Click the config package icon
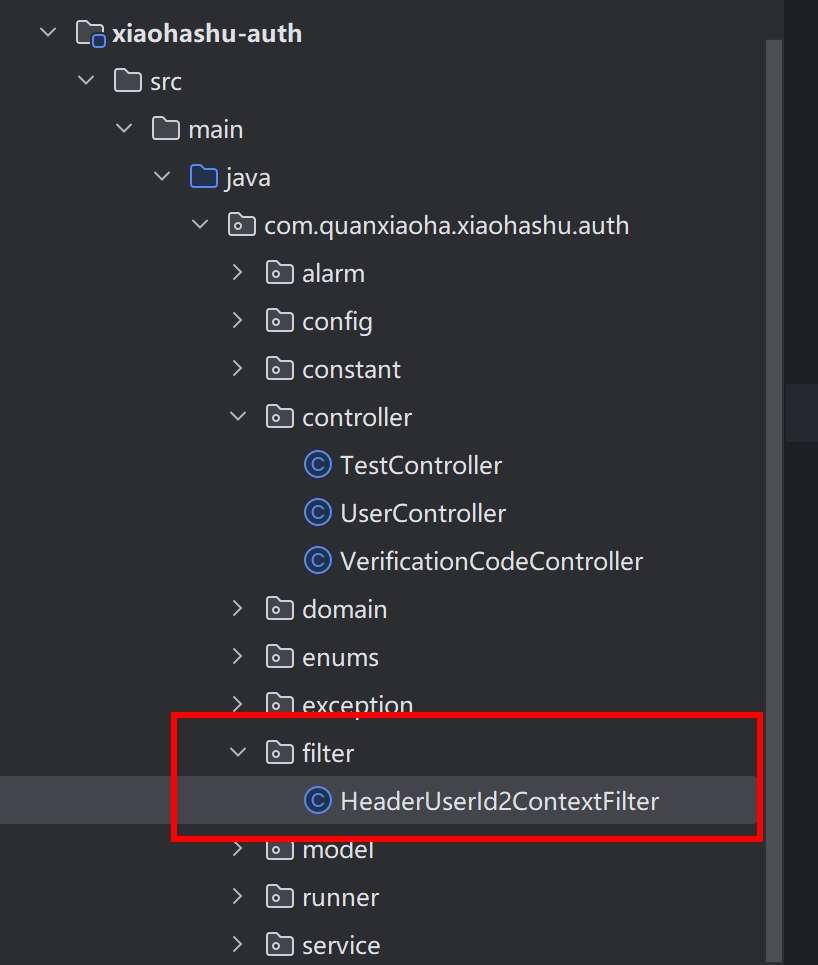 [x=279, y=321]
